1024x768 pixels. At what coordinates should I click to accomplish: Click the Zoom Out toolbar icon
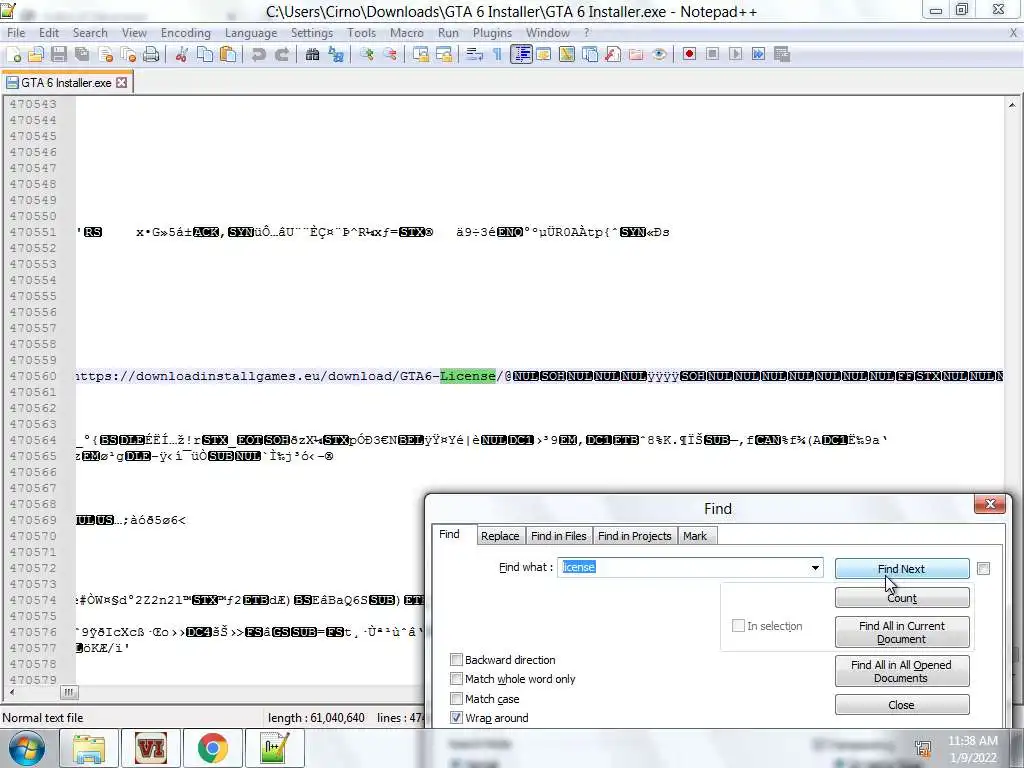coord(390,55)
